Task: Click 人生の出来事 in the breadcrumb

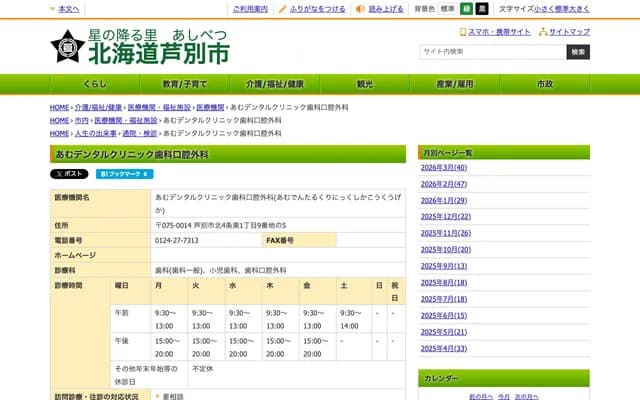Action: pos(94,133)
